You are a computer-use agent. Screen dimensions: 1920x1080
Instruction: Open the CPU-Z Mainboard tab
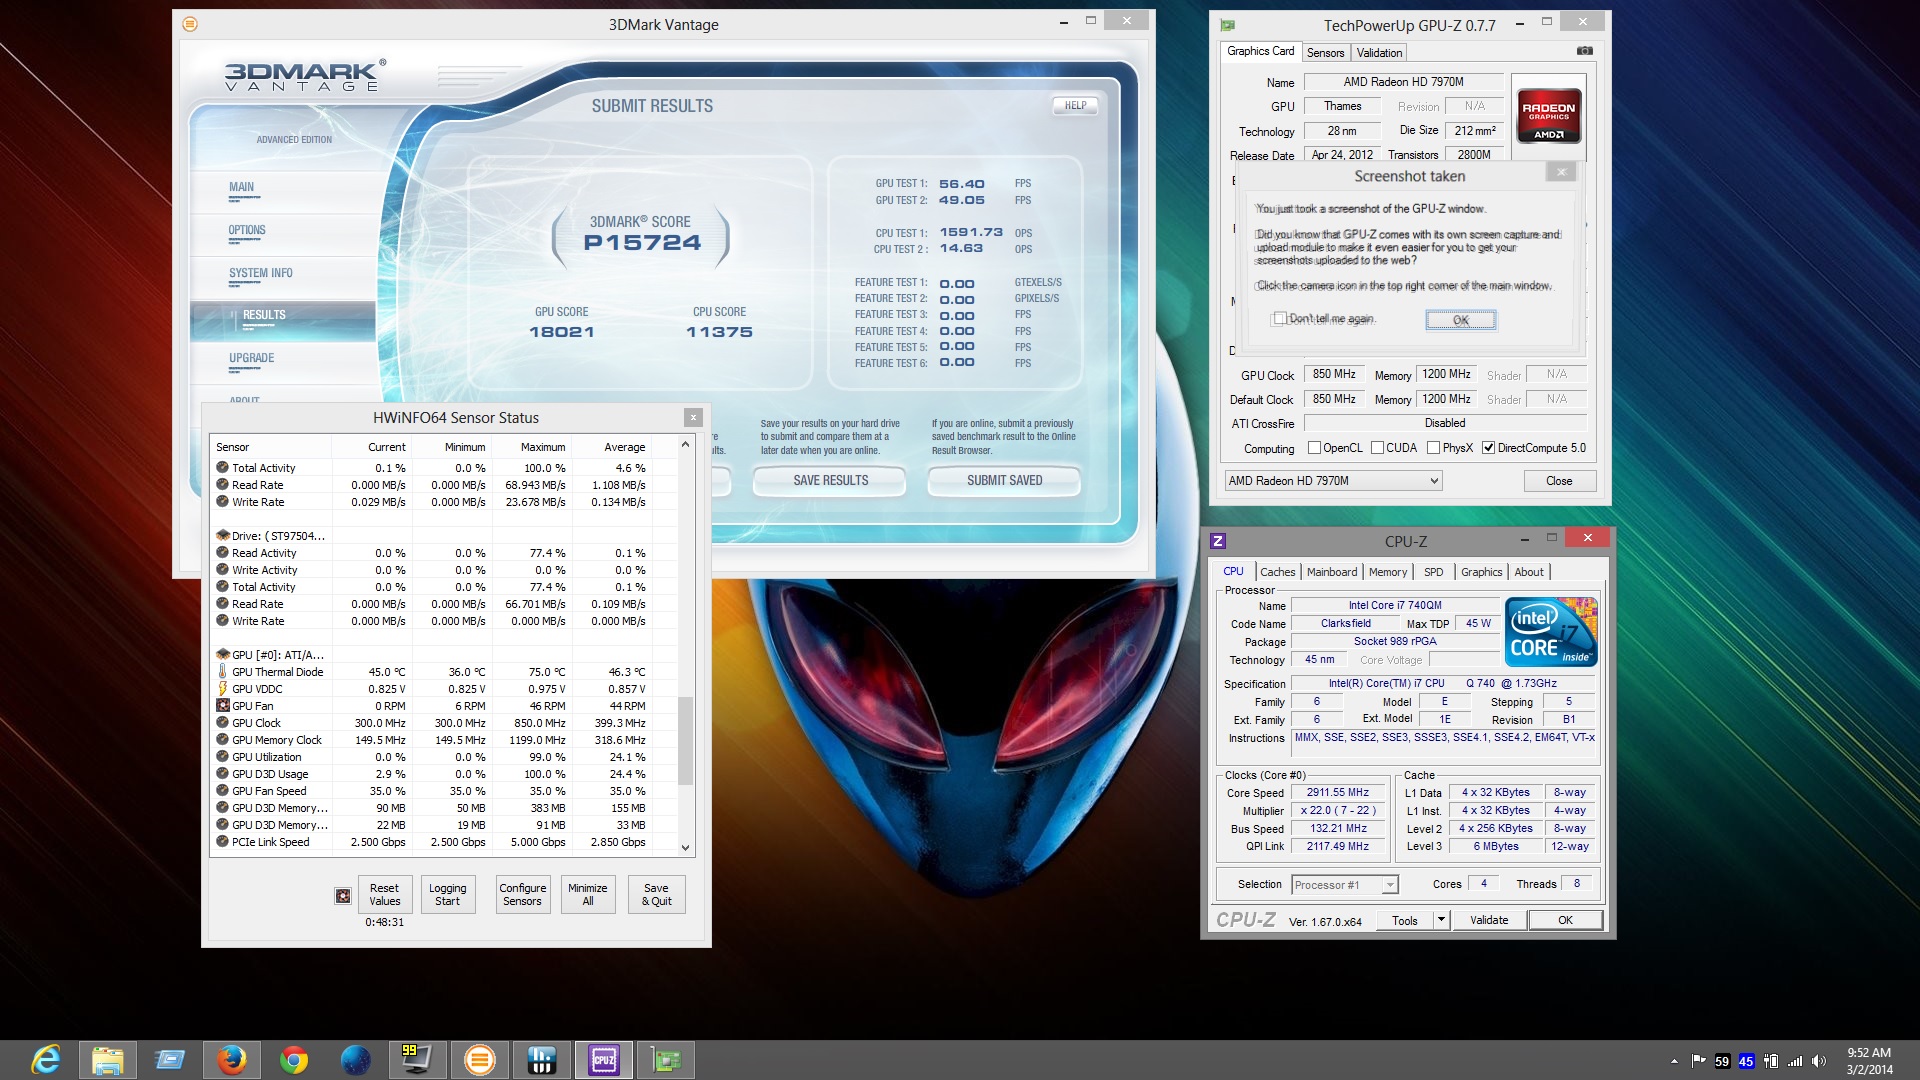pos(1332,572)
